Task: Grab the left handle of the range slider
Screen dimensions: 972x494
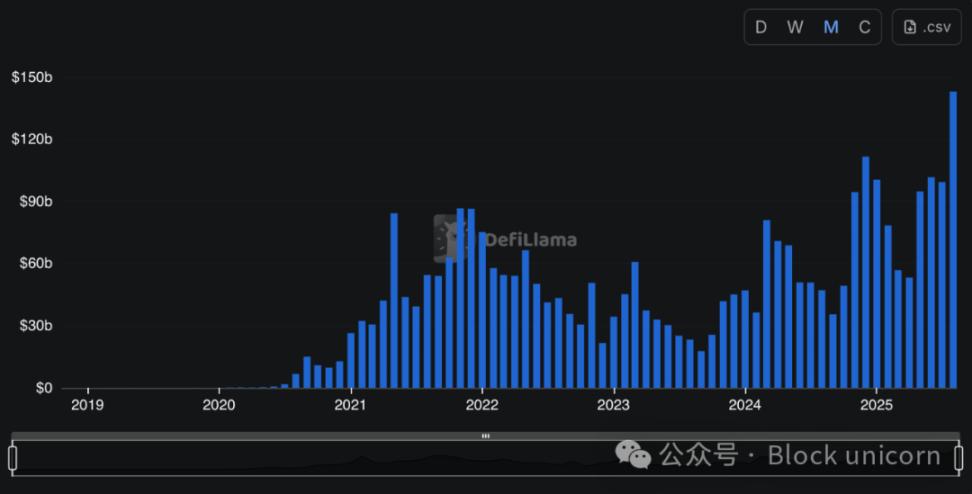Action: pyautogui.click(x=13, y=457)
